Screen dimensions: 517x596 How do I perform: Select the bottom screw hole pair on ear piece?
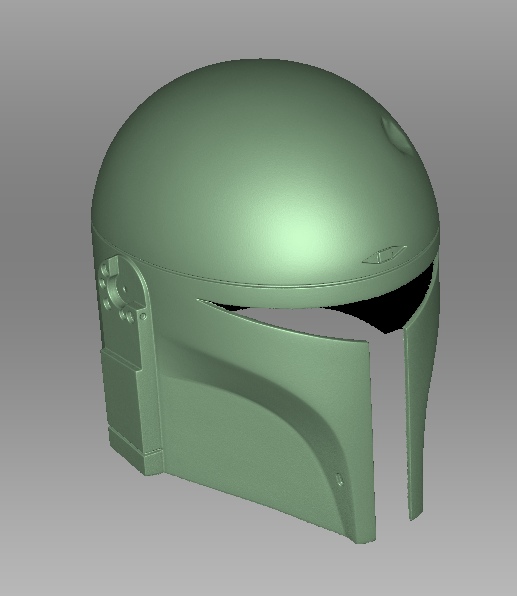point(127,315)
